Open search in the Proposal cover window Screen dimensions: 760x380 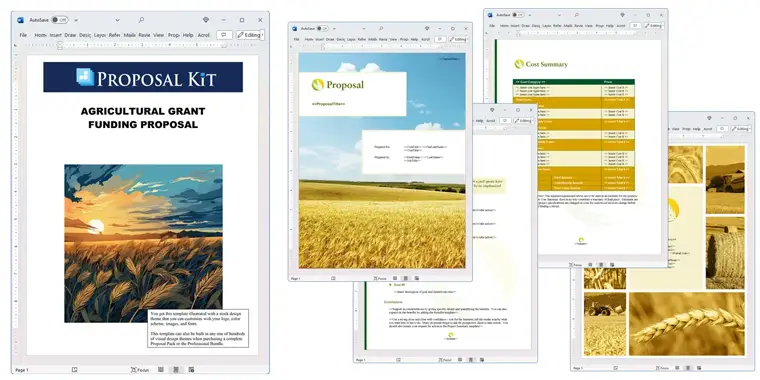(381, 29)
